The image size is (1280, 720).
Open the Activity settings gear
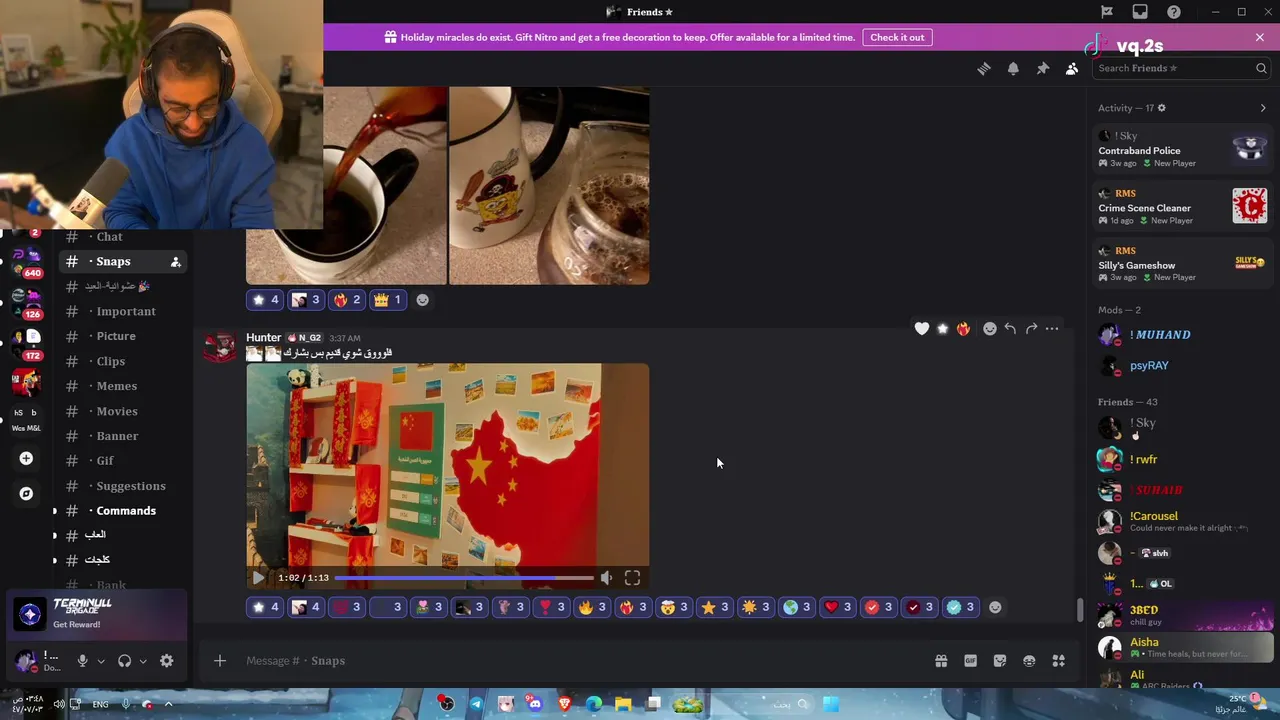coord(1161,108)
